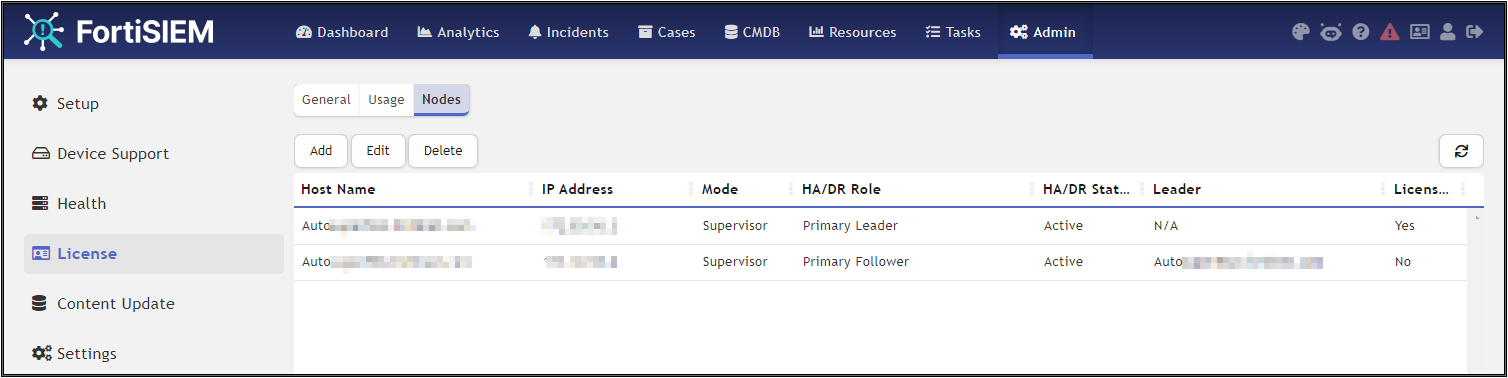This screenshot has width=1508, height=378.
Task: Select the Primary Follower node row
Action: coord(881,262)
